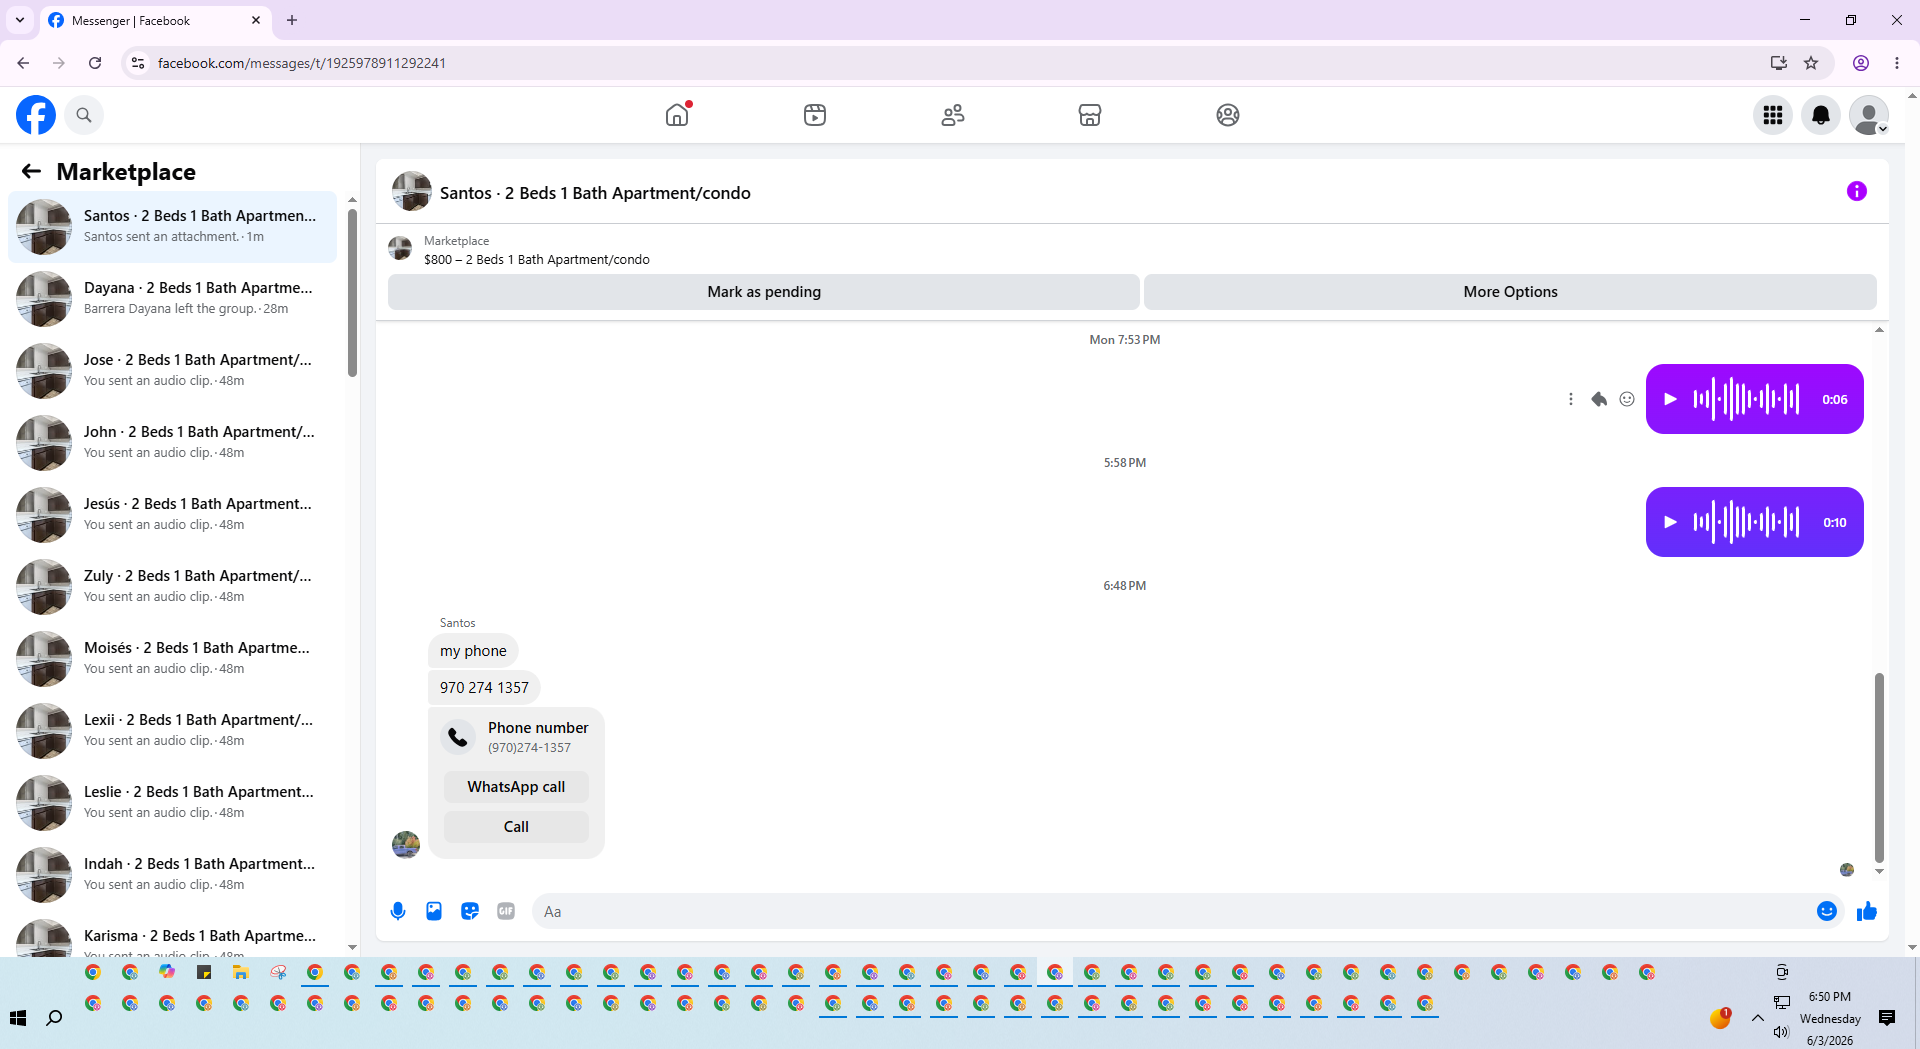Attach a photo or file

434,911
